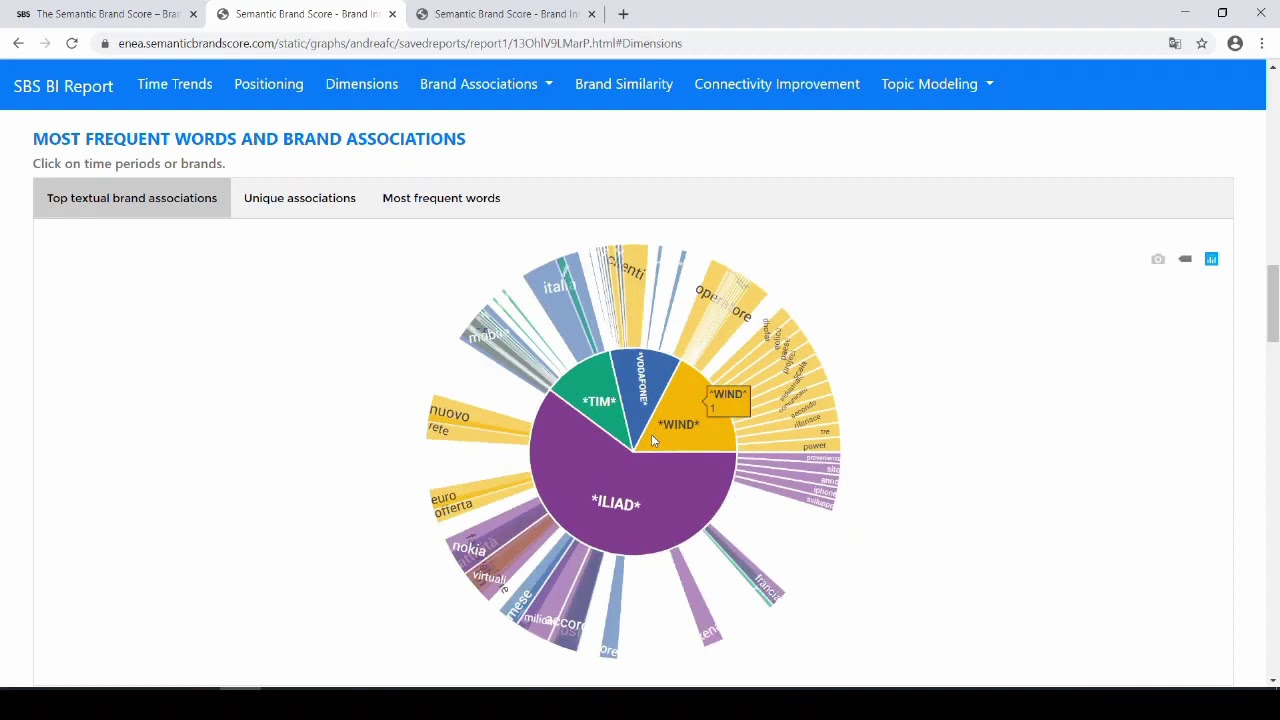Open the Plotly bar-chart logo icon
Viewport: 1280px width, 720px height.
[1211, 259]
